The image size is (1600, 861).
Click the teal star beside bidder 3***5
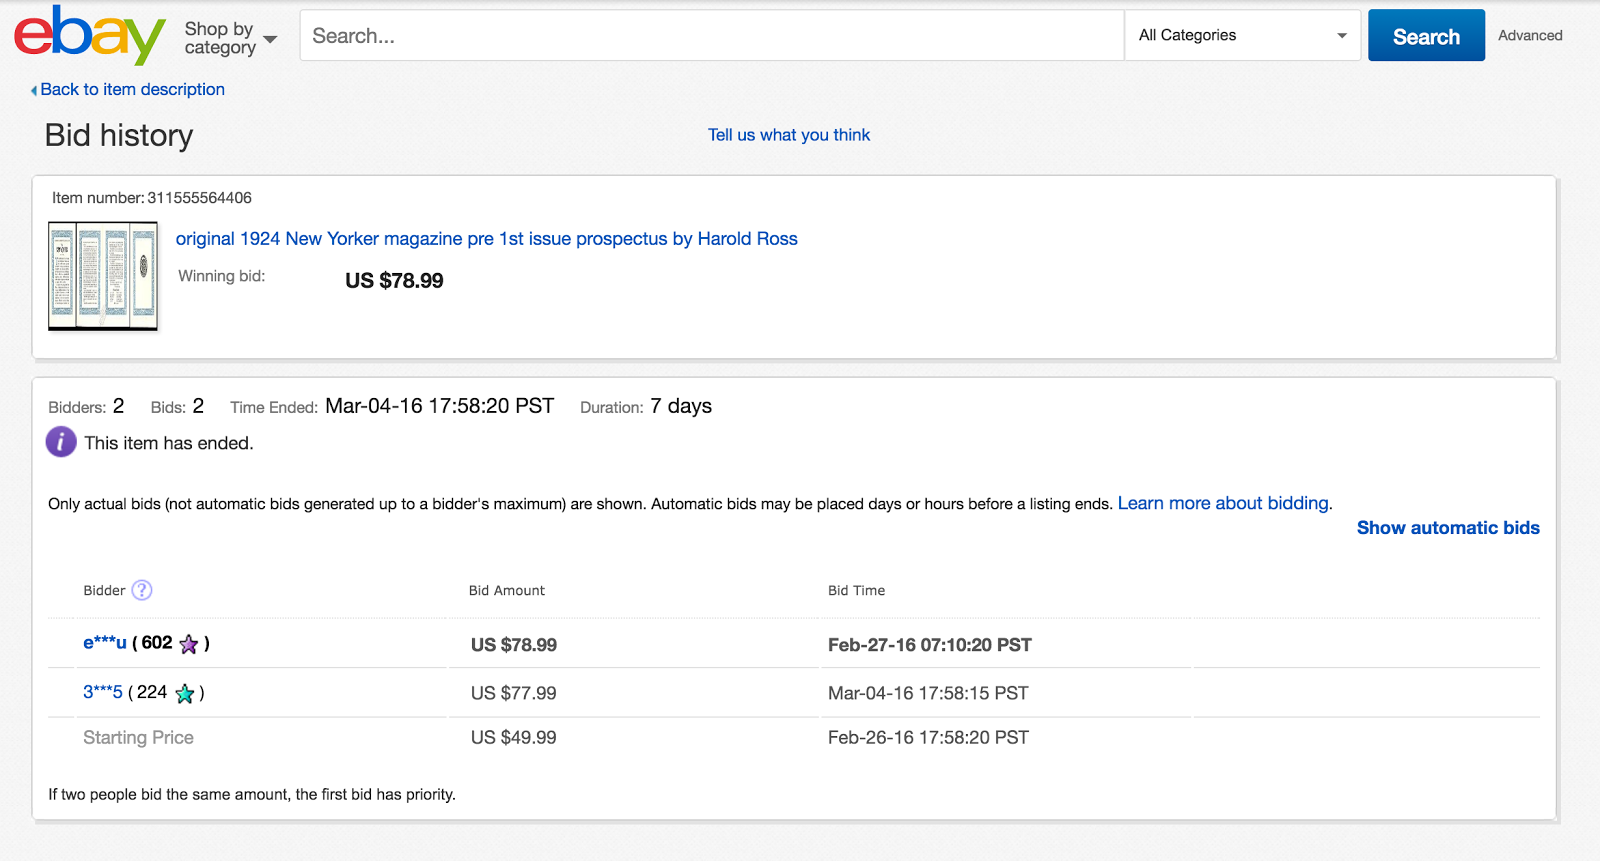185,693
